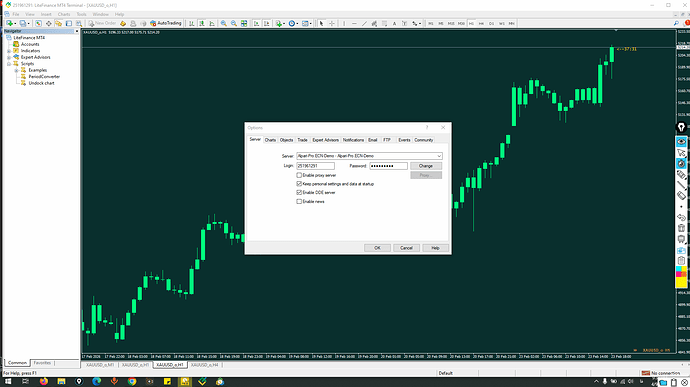Zoom out on the chart
This screenshot has height=387, width=690.
coord(234,23)
